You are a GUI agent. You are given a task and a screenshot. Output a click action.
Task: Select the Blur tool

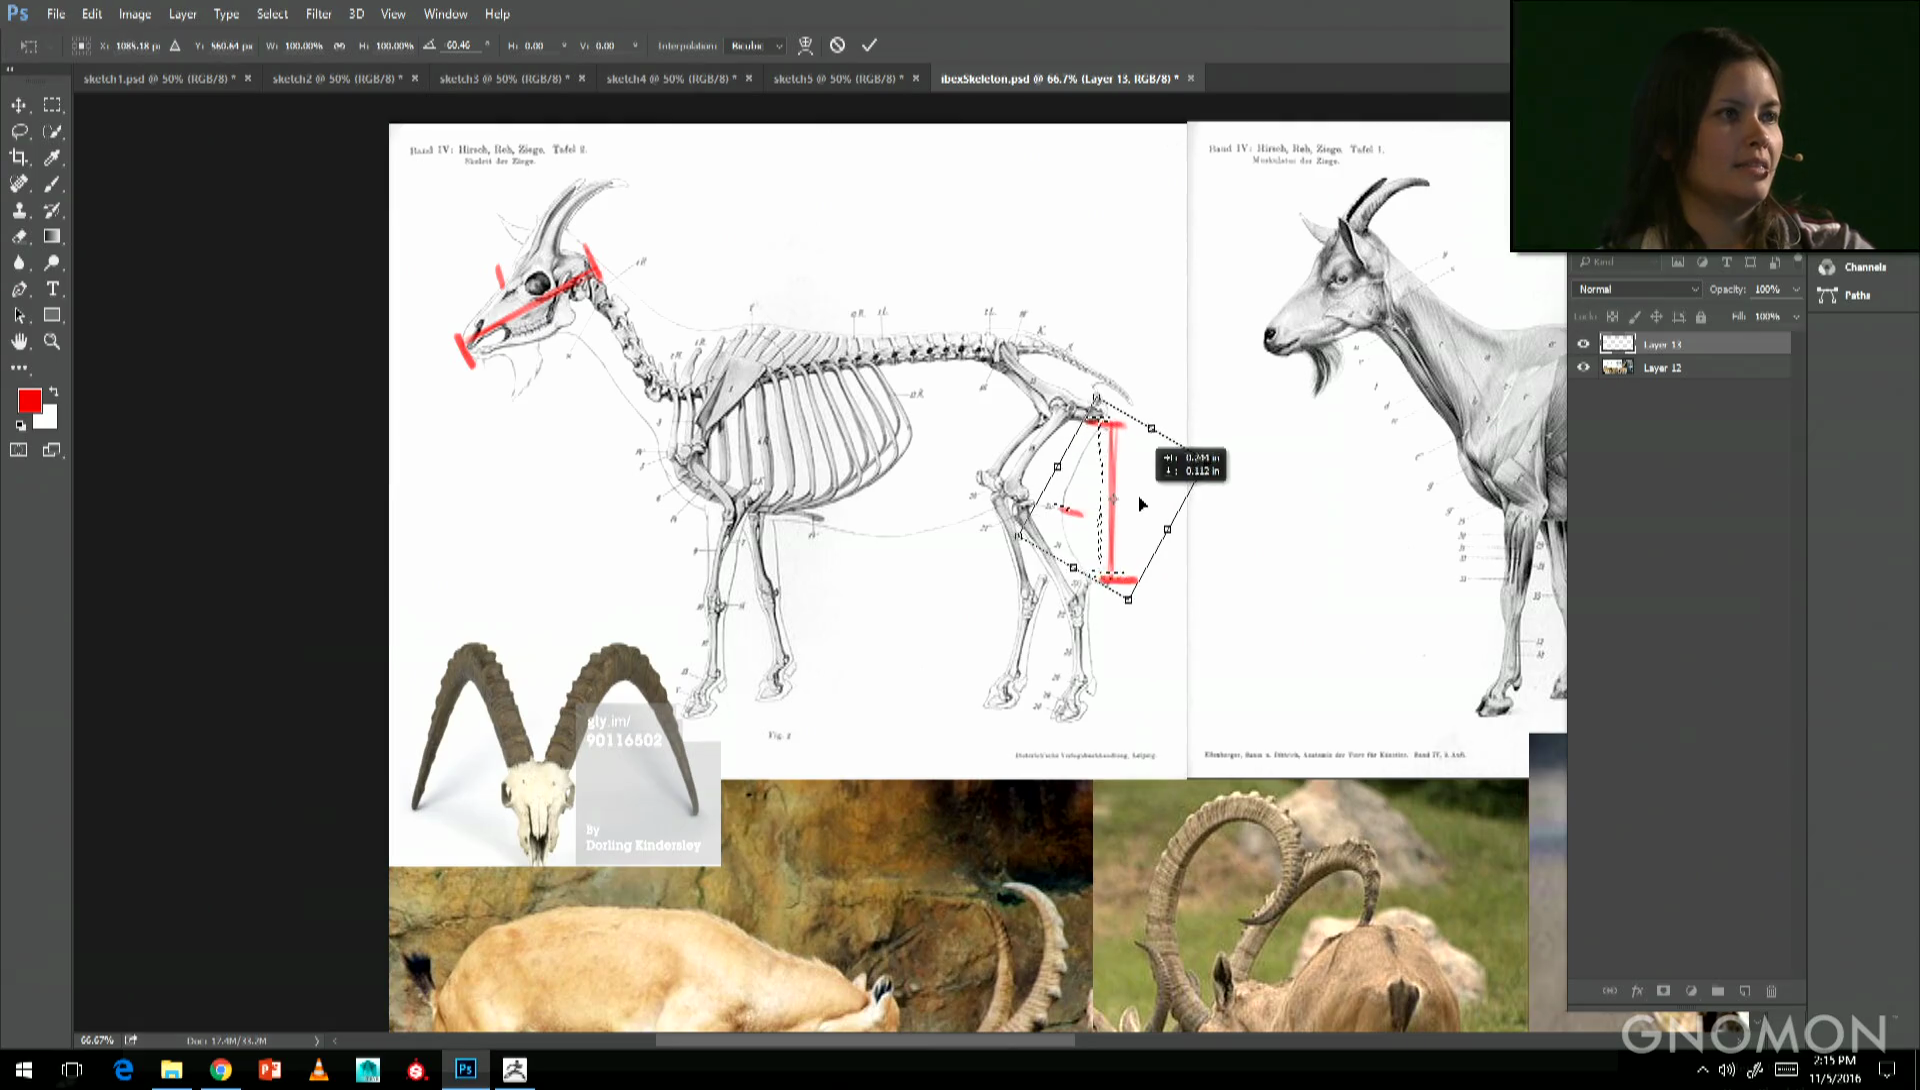(x=19, y=262)
